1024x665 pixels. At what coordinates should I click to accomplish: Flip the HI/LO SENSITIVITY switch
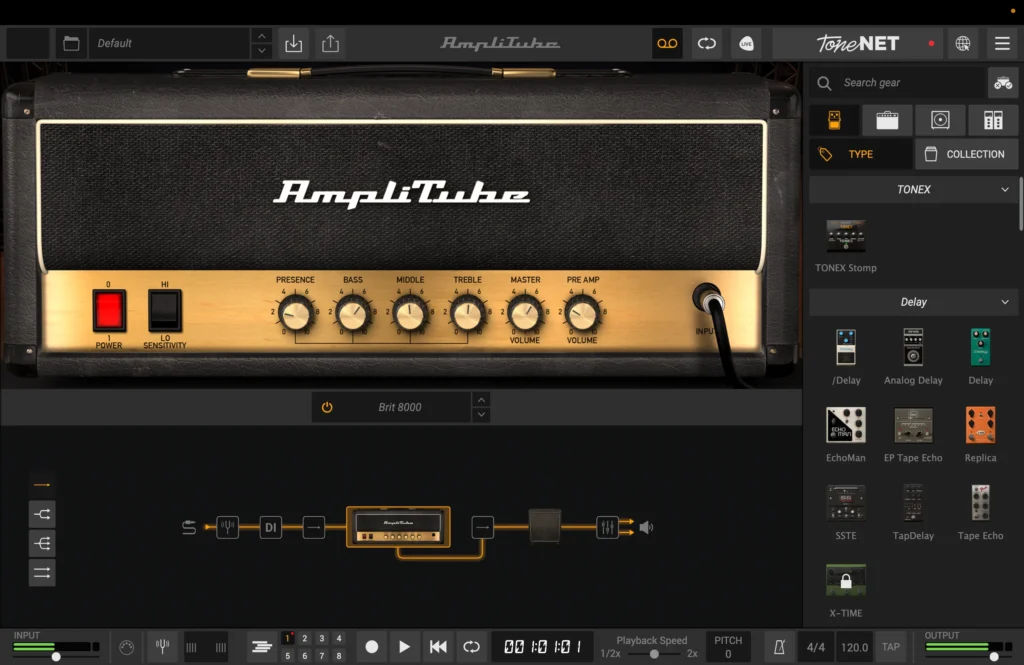[165, 310]
